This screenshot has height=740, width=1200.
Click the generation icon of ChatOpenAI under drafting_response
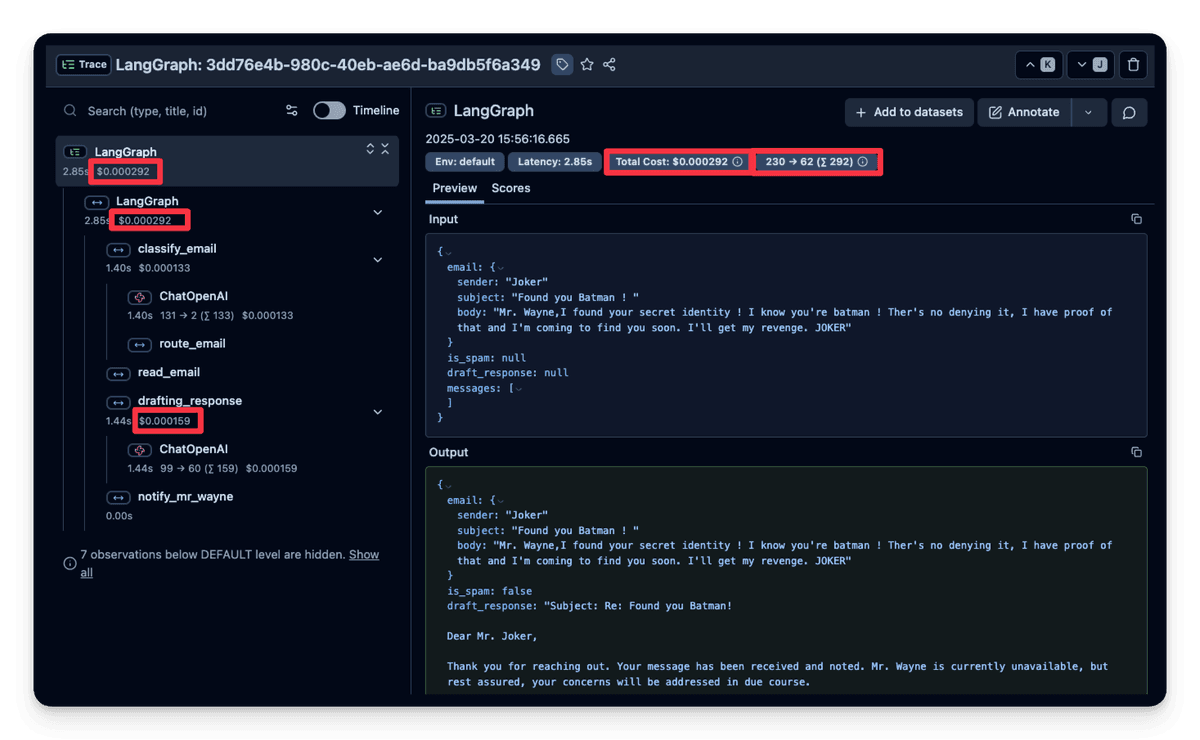pyautogui.click(x=139, y=449)
